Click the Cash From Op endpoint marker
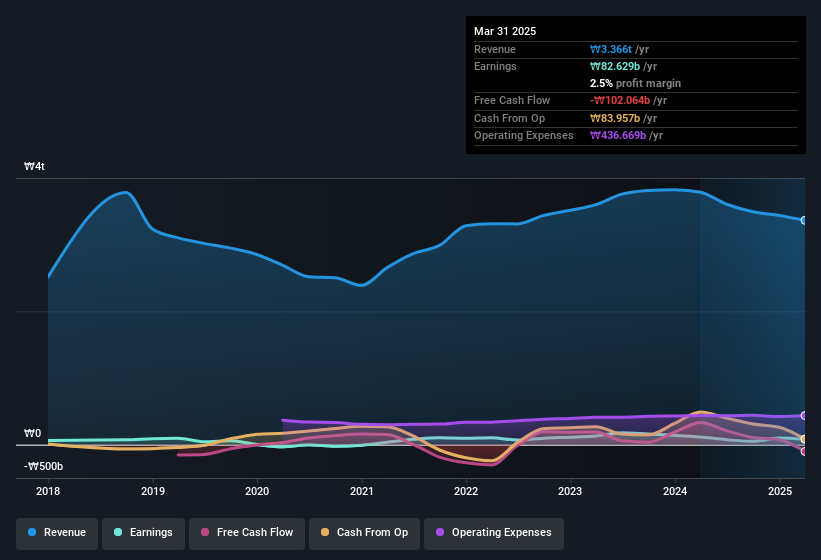 click(804, 439)
